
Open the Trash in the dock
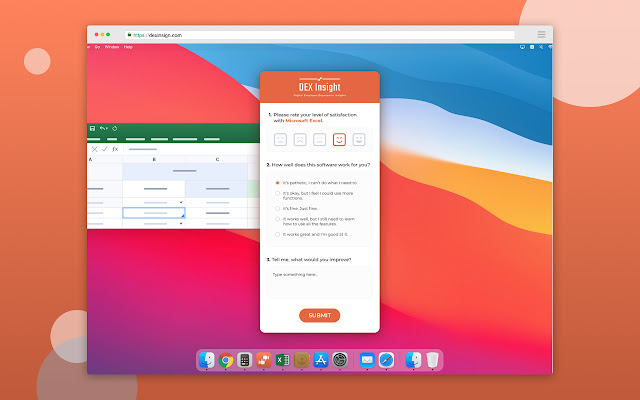click(432, 360)
